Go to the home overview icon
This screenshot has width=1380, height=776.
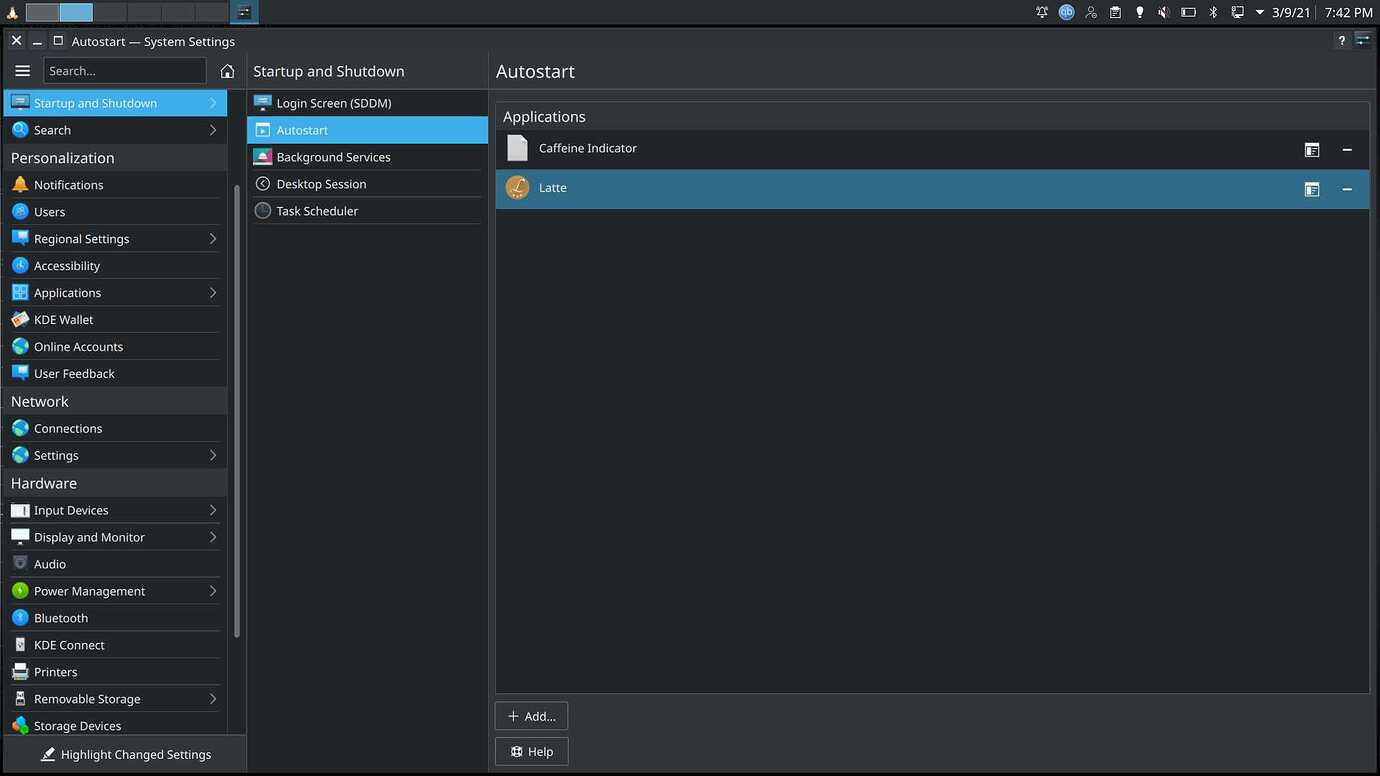pyautogui.click(x=227, y=71)
